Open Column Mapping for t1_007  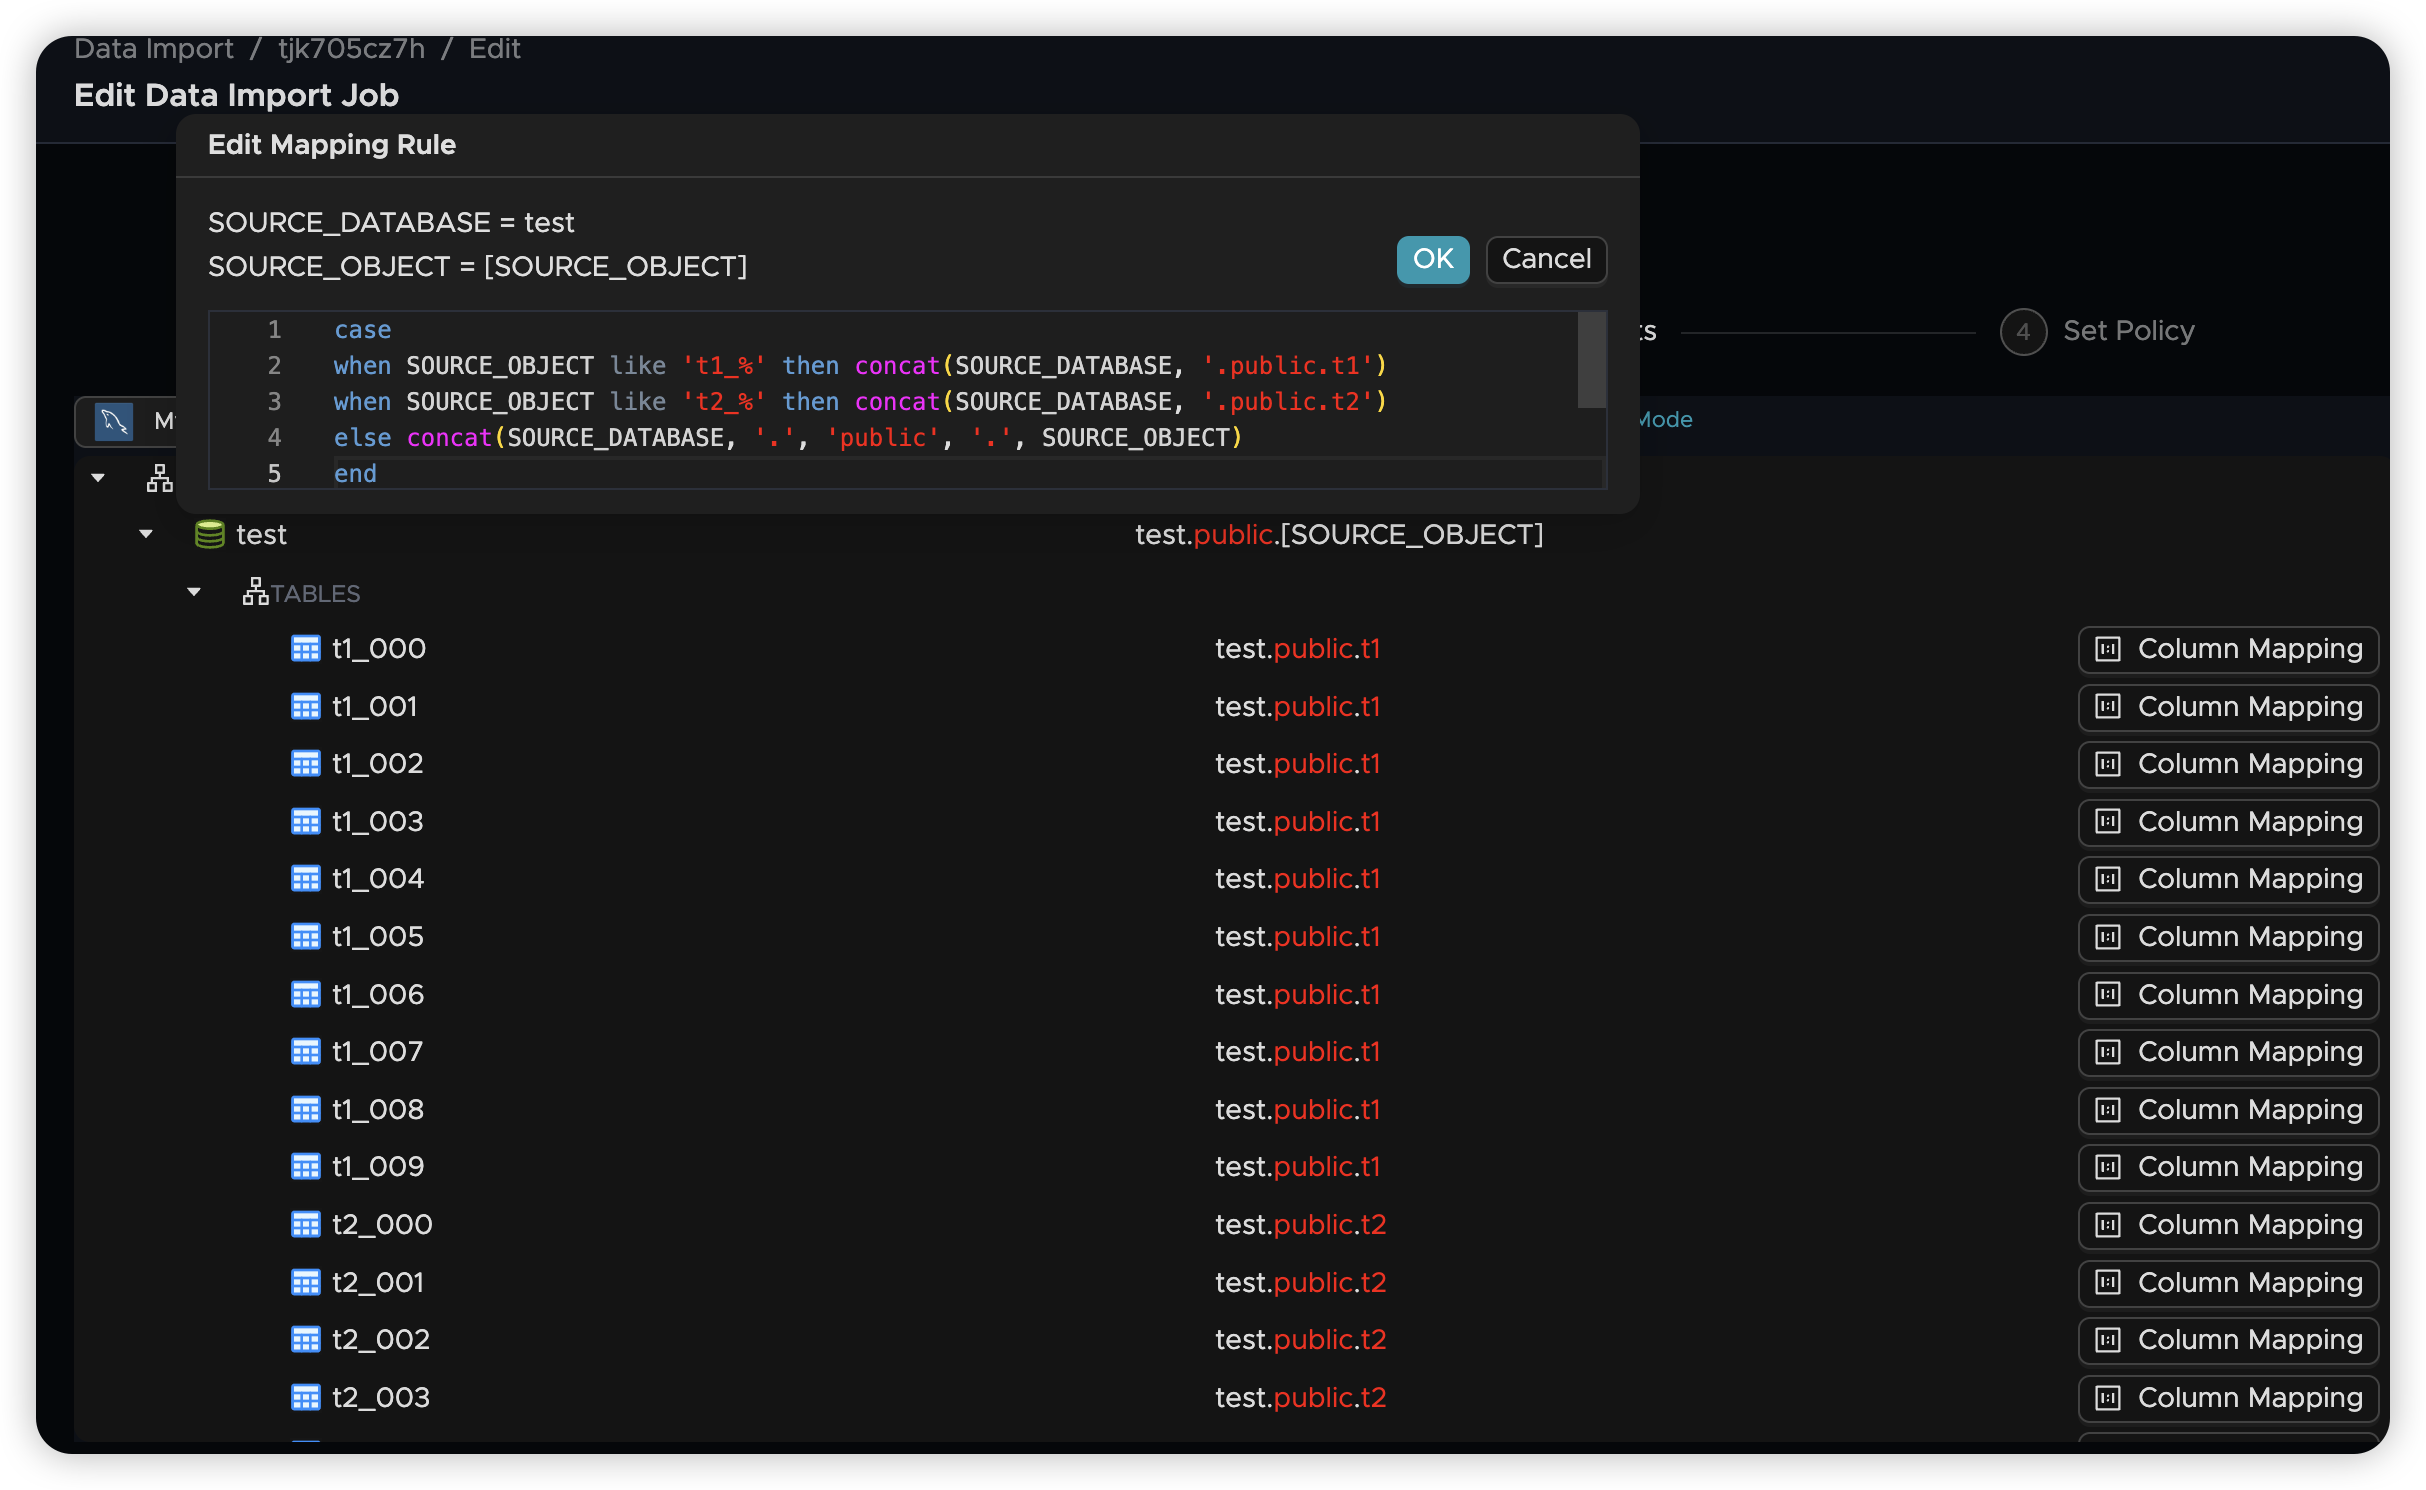tap(2228, 1053)
